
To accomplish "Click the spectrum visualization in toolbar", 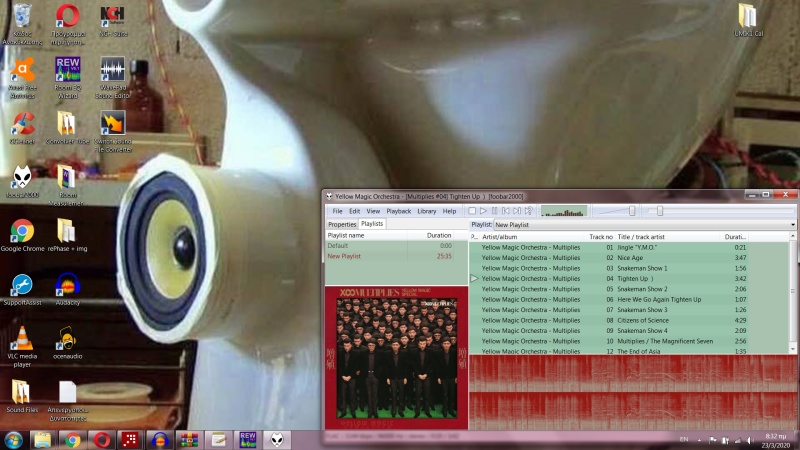I will (564, 211).
